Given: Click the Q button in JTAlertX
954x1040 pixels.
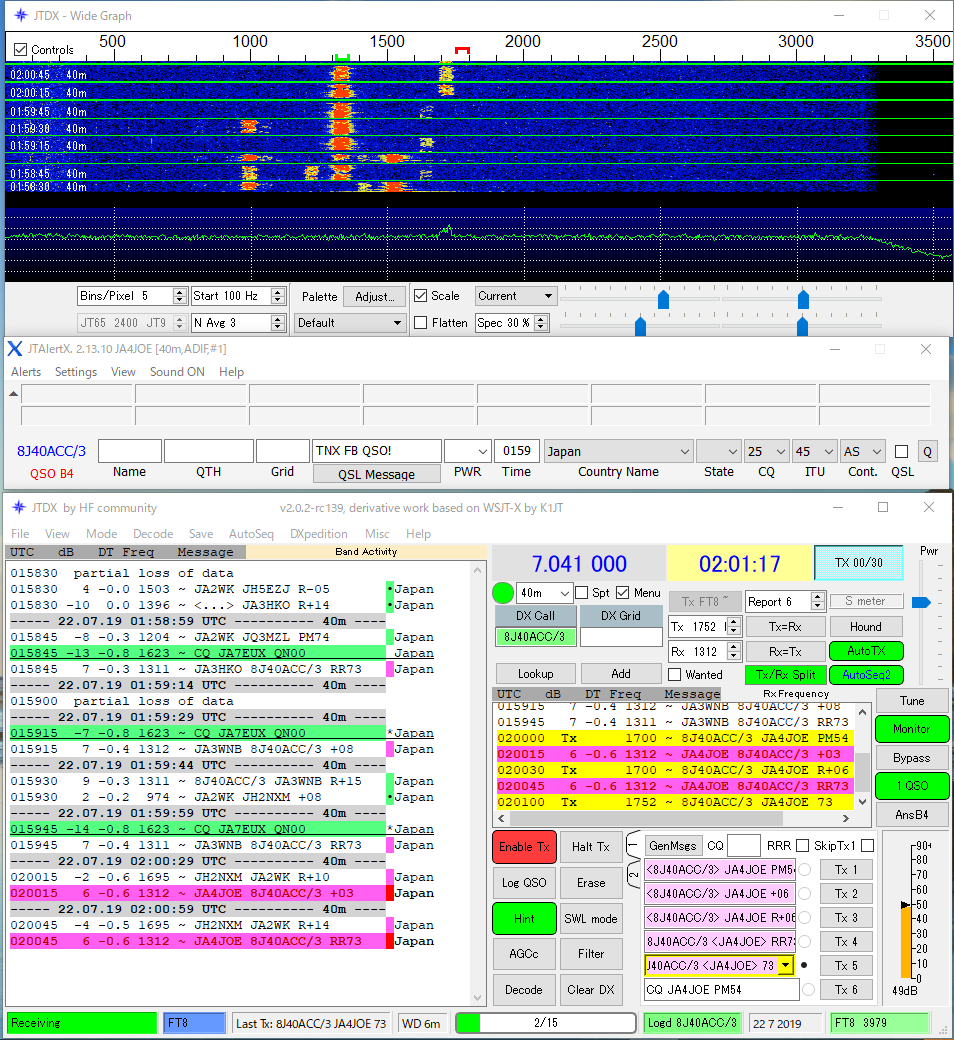Looking at the screenshot, I should point(928,452).
